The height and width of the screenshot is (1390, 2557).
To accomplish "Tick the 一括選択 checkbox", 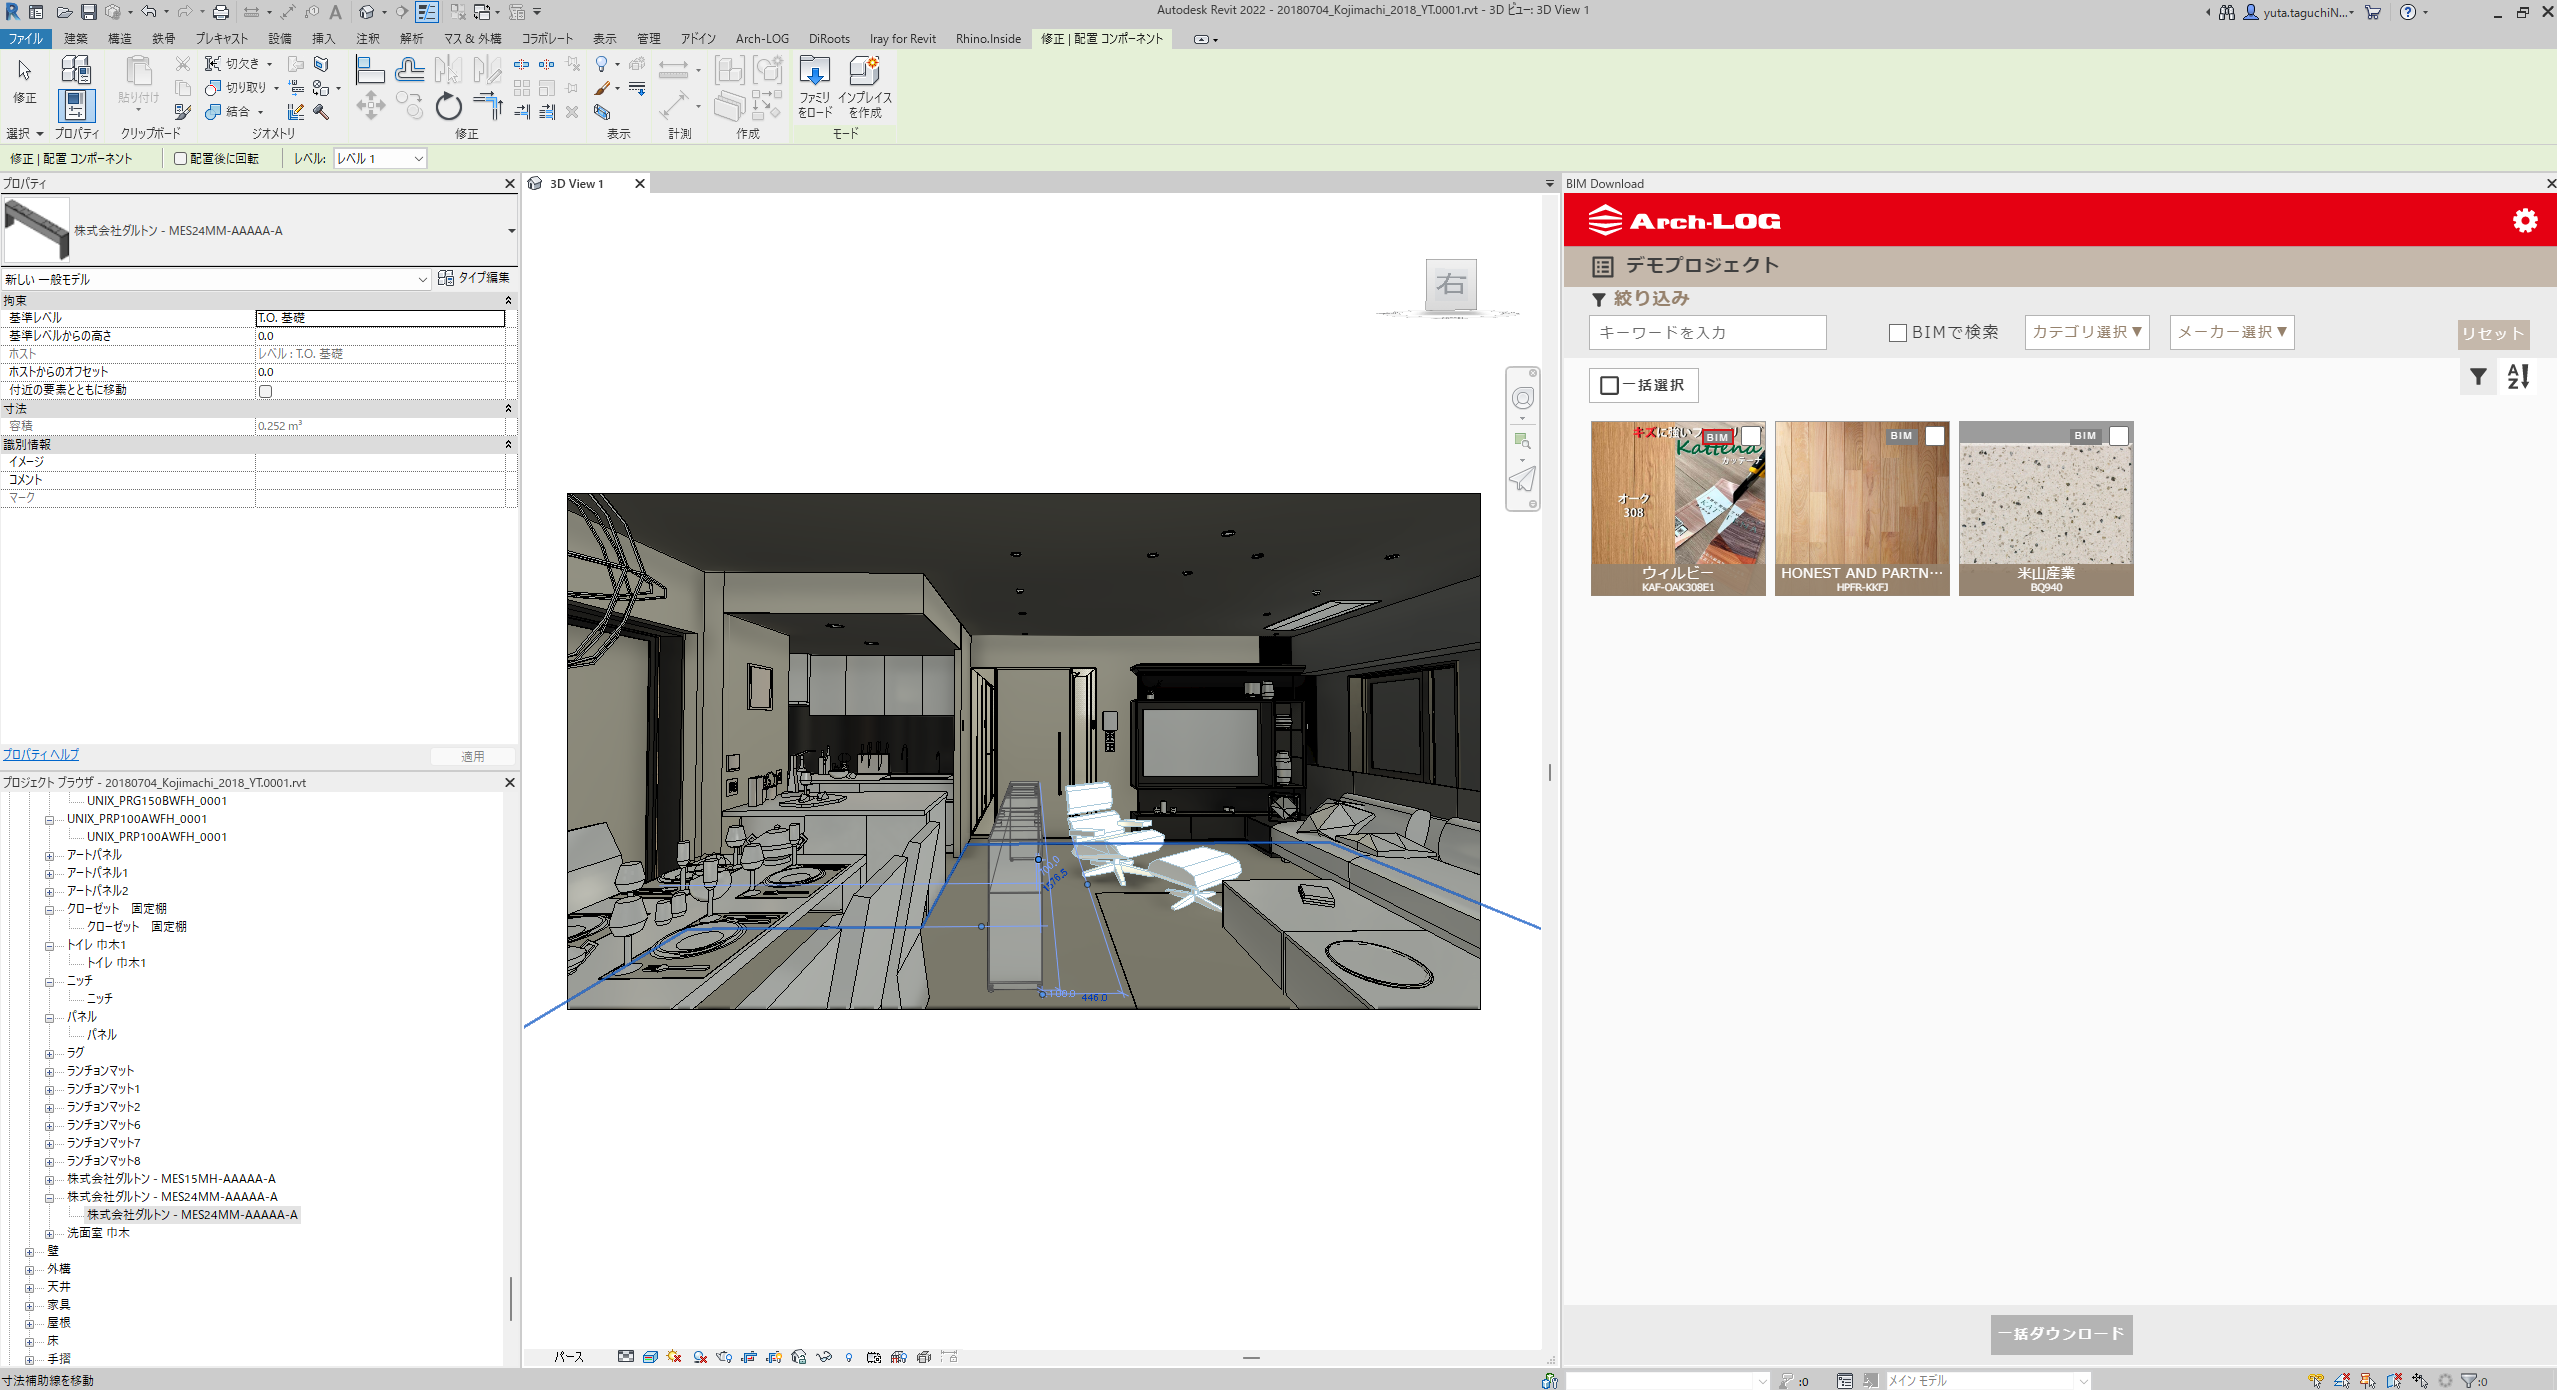I will click(1609, 386).
